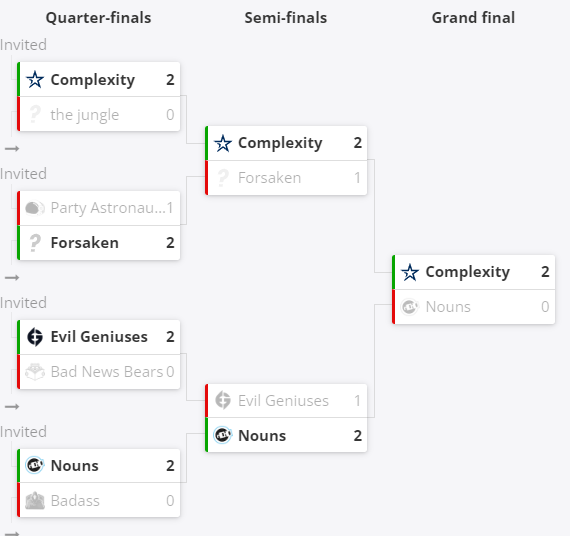Click question mark icon beside the jungle

35,115
